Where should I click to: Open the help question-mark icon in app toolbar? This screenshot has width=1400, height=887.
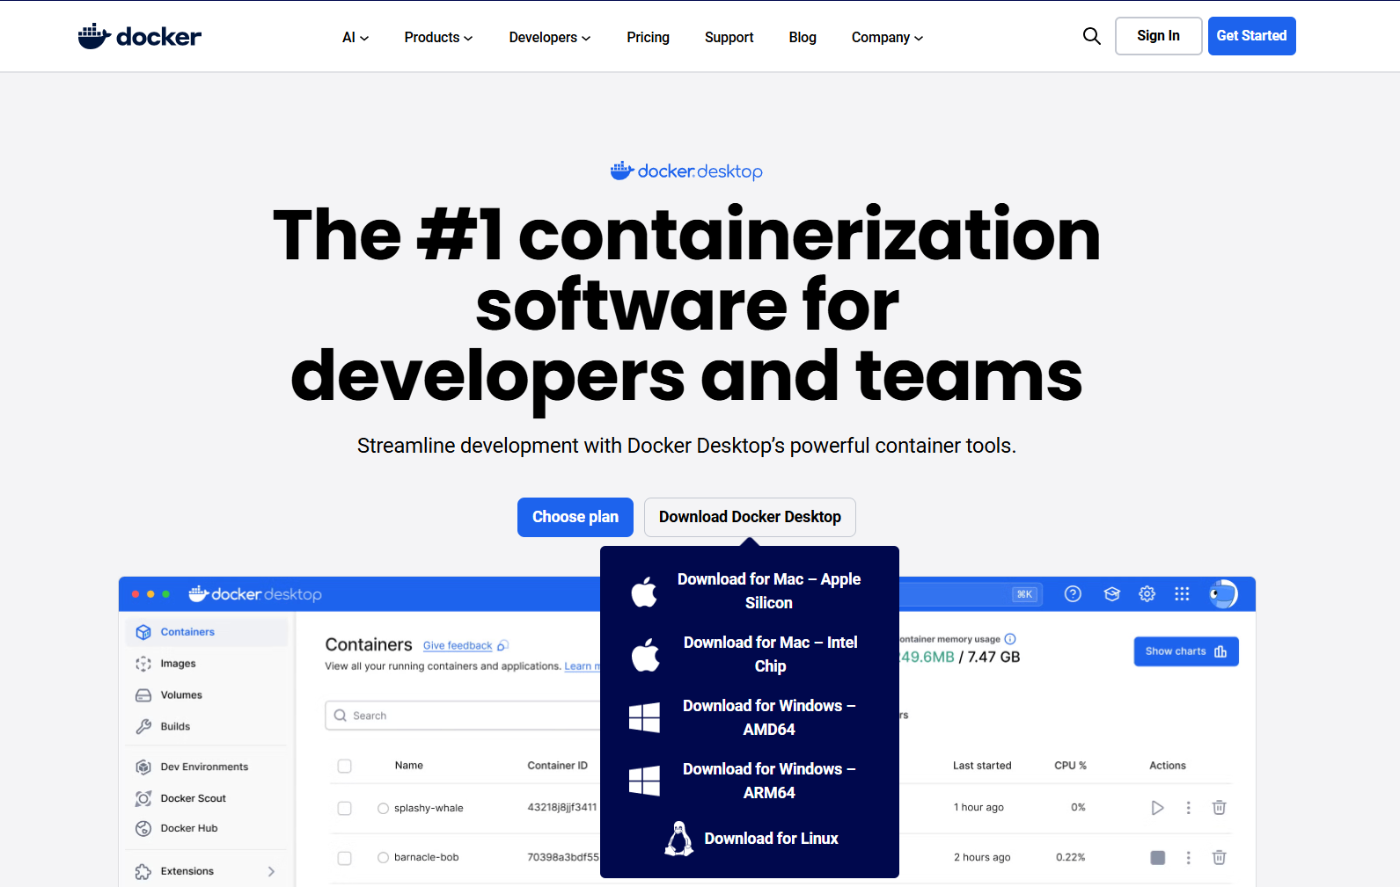pos(1073,594)
